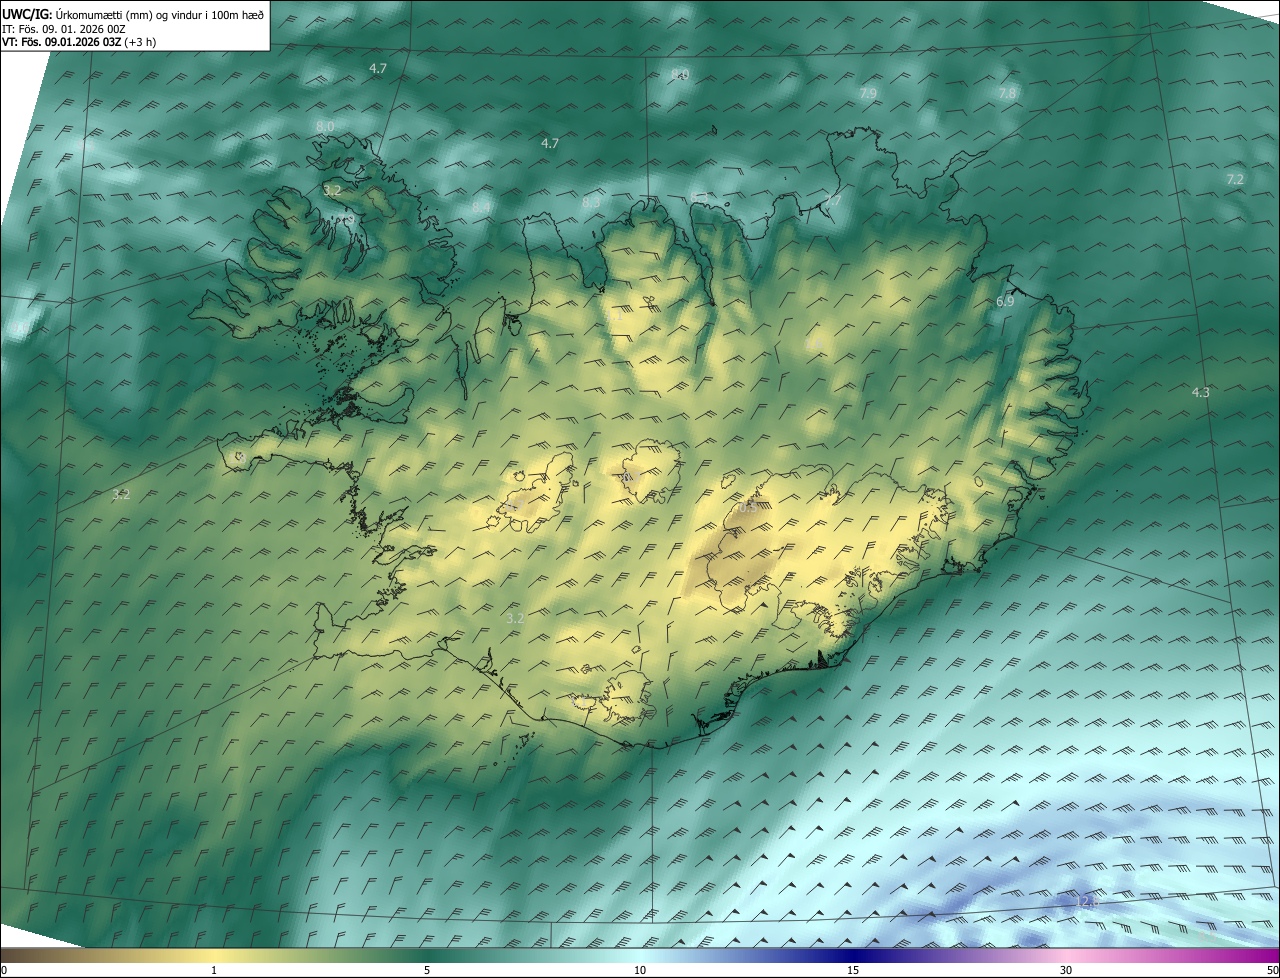
Task: Click the '7.8' value label on the map
Action: (x=1007, y=93)
